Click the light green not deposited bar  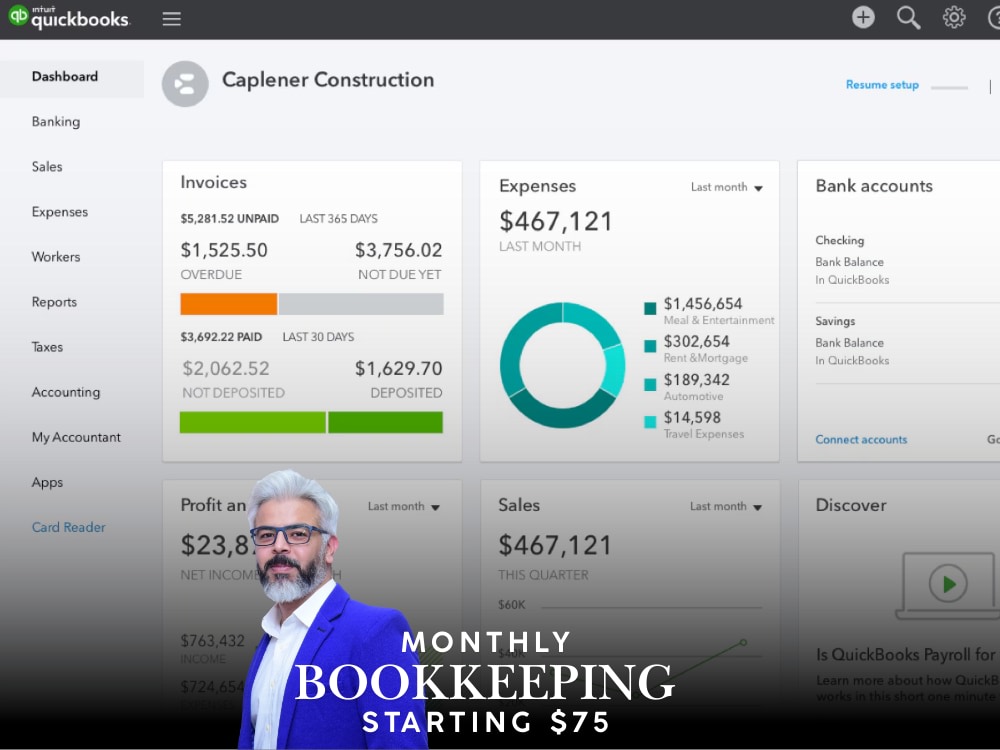pyautogui.click(x=253, y=422)
